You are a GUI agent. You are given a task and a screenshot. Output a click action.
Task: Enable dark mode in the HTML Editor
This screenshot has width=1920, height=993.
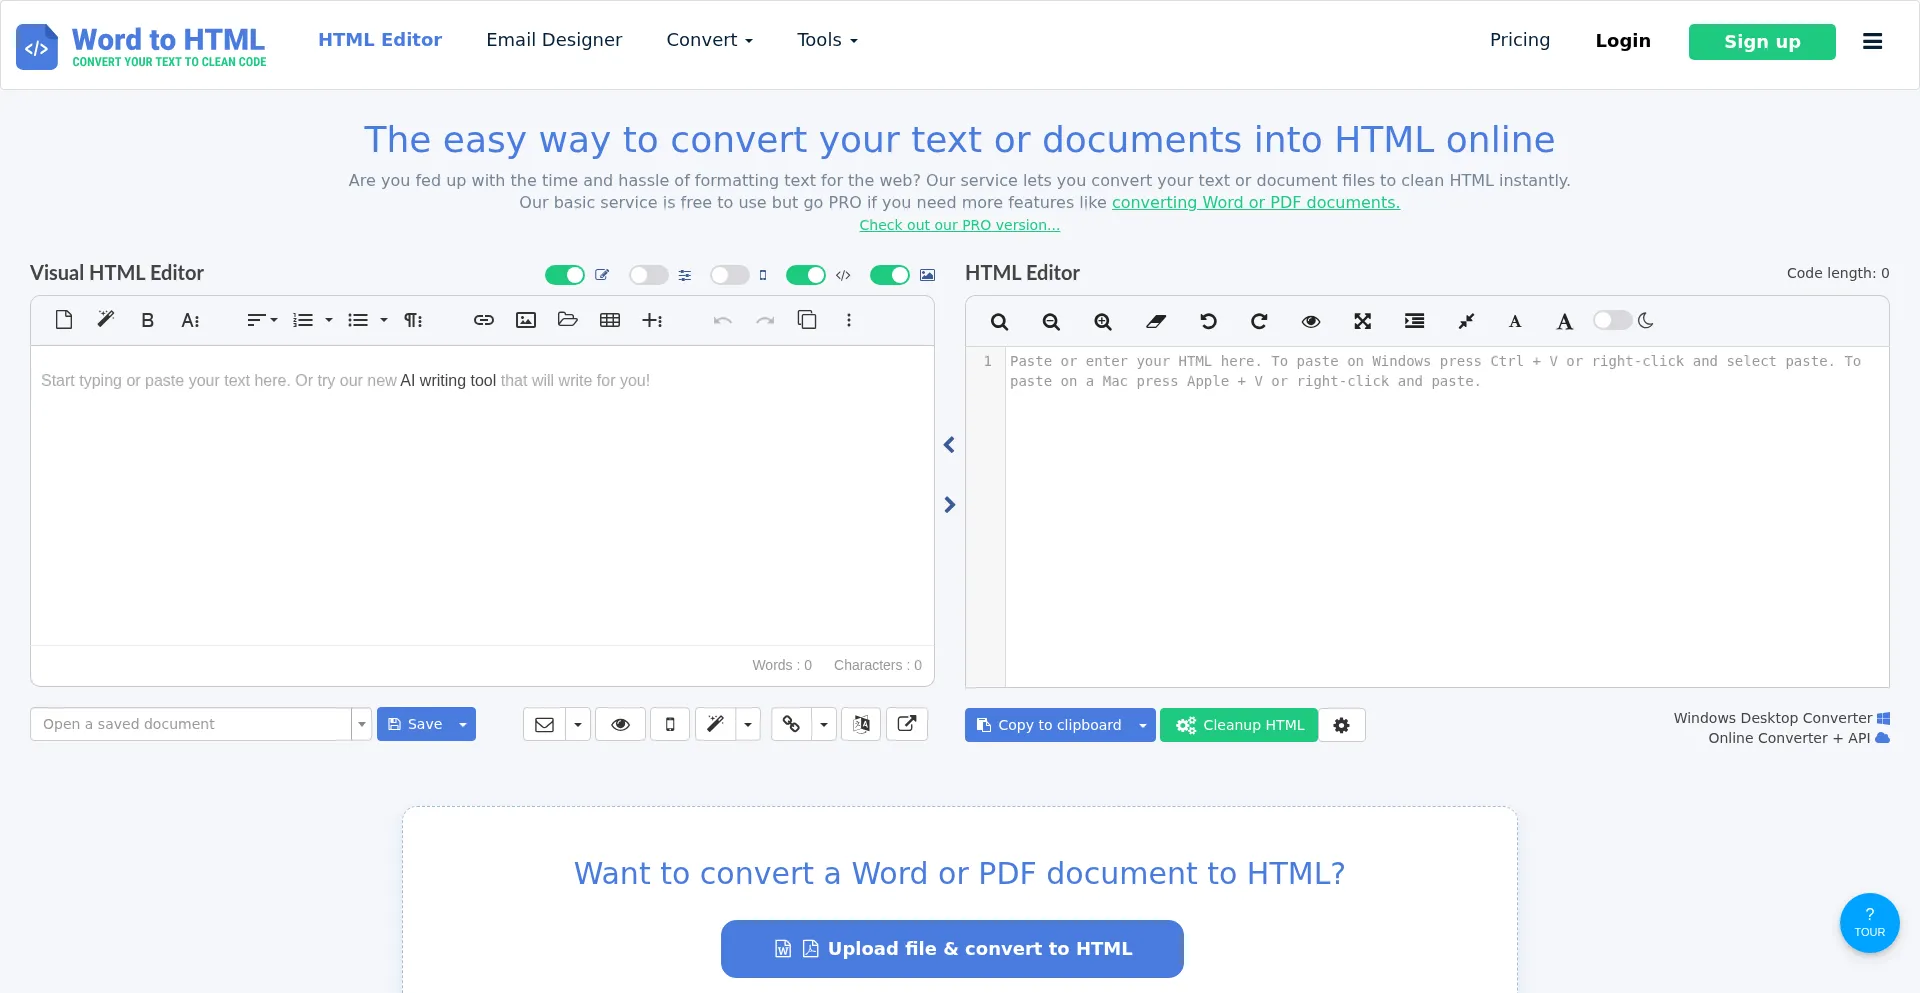[x=1613, y=320]
